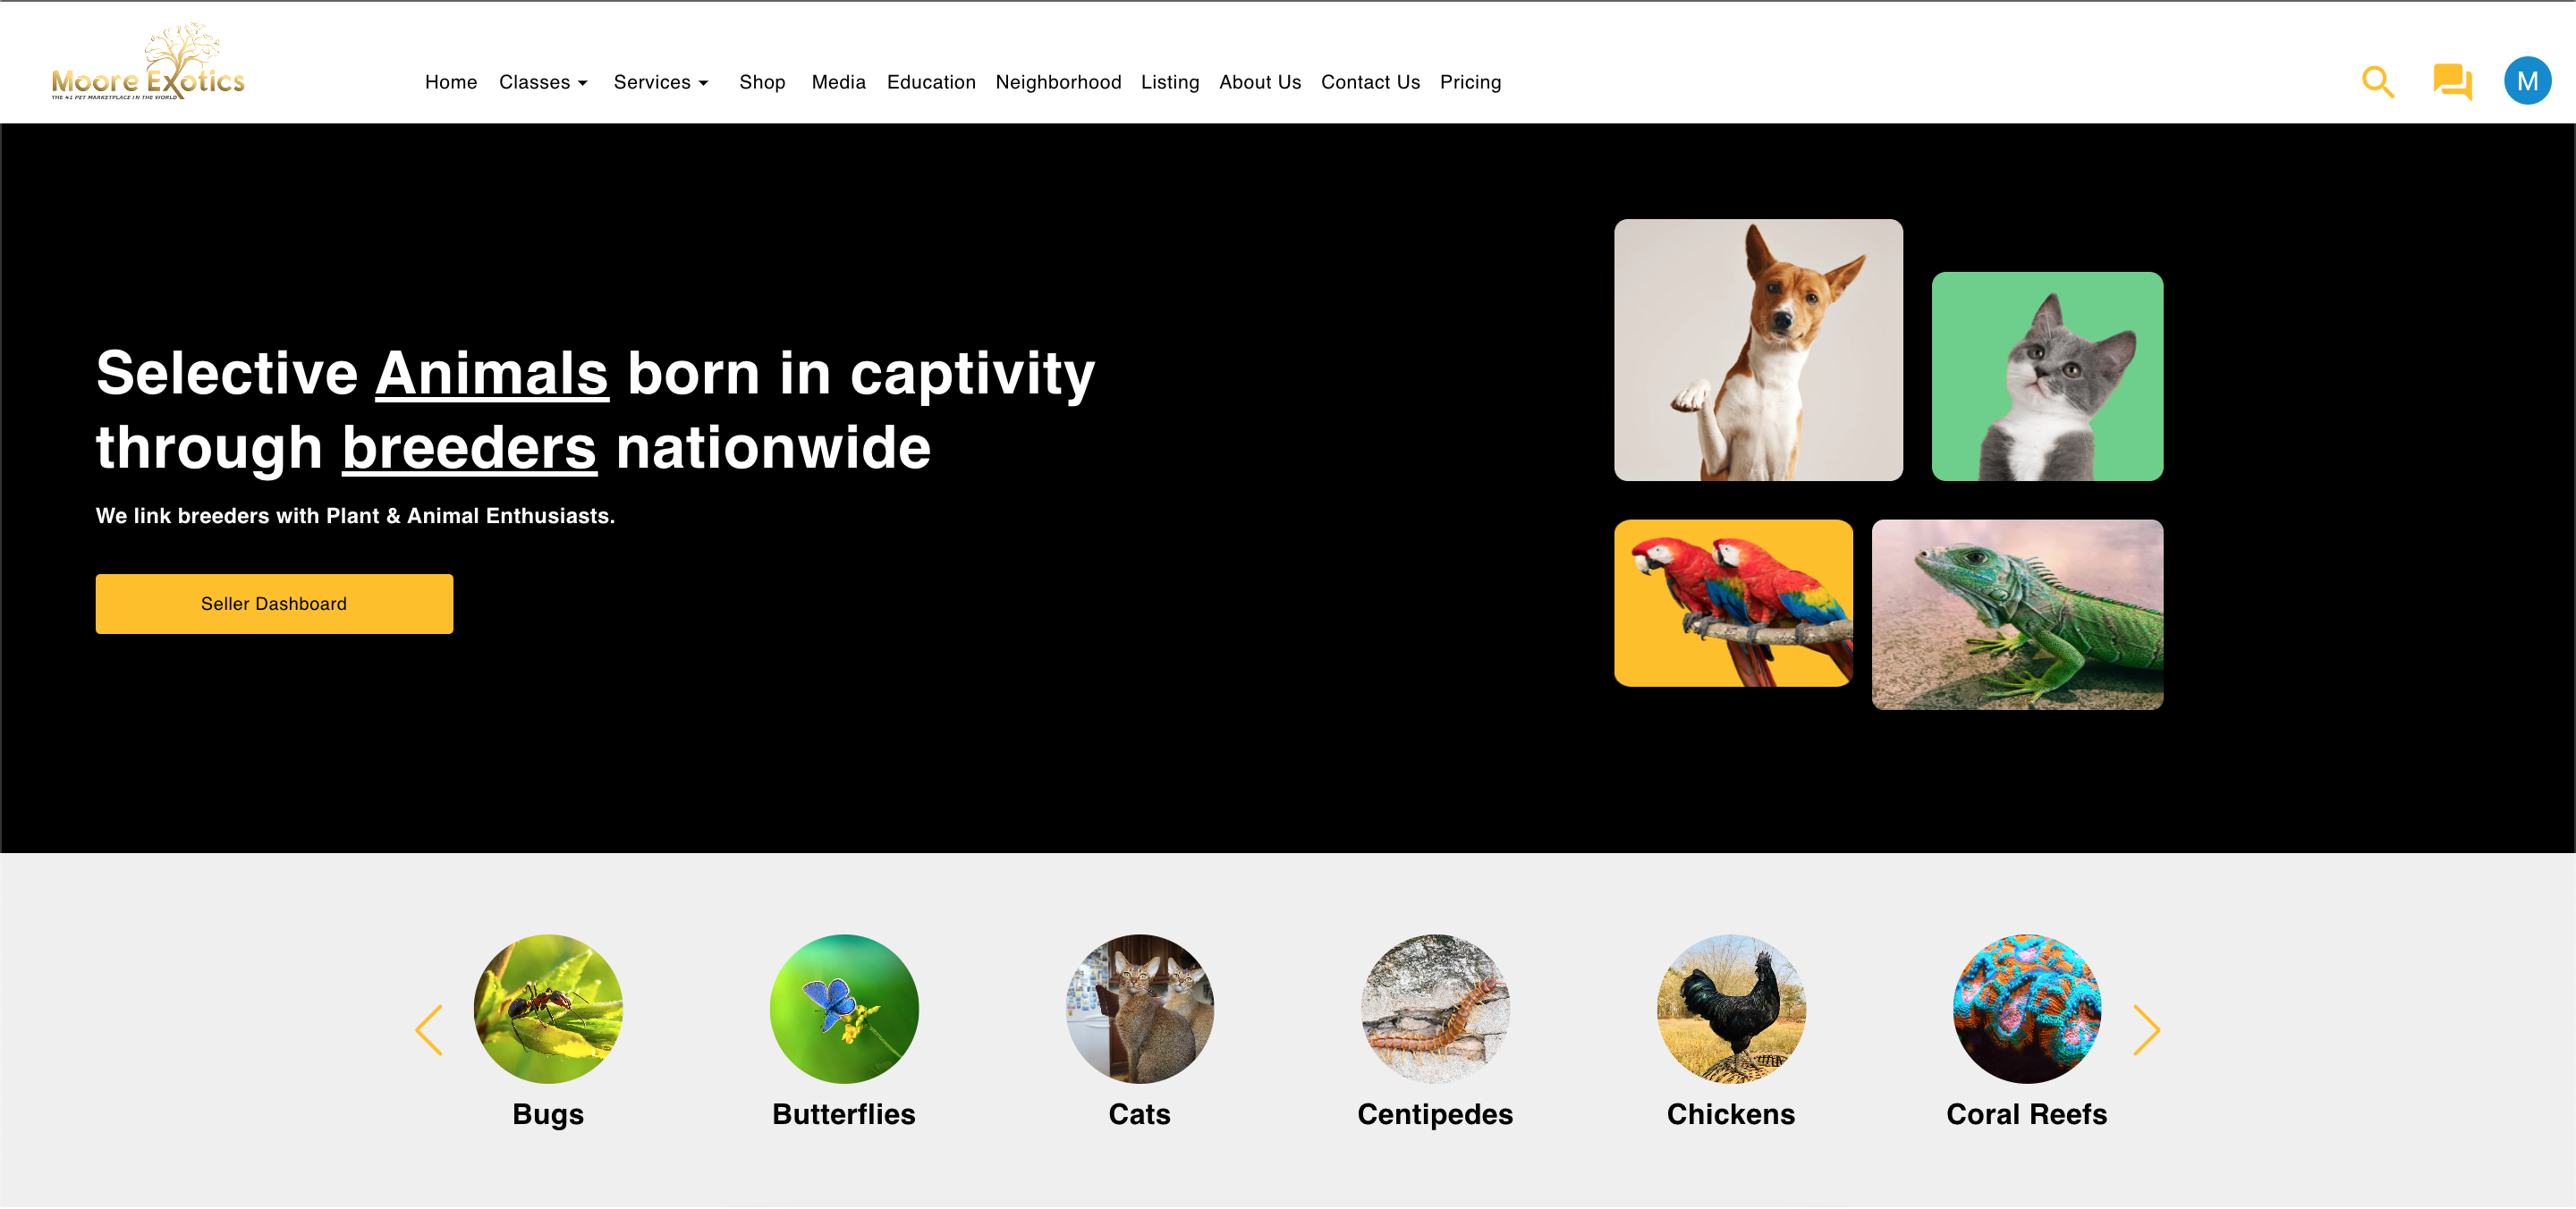2576x1209 pixels.
Task: Expand the Classes dropdown menu
Action: 543,82
